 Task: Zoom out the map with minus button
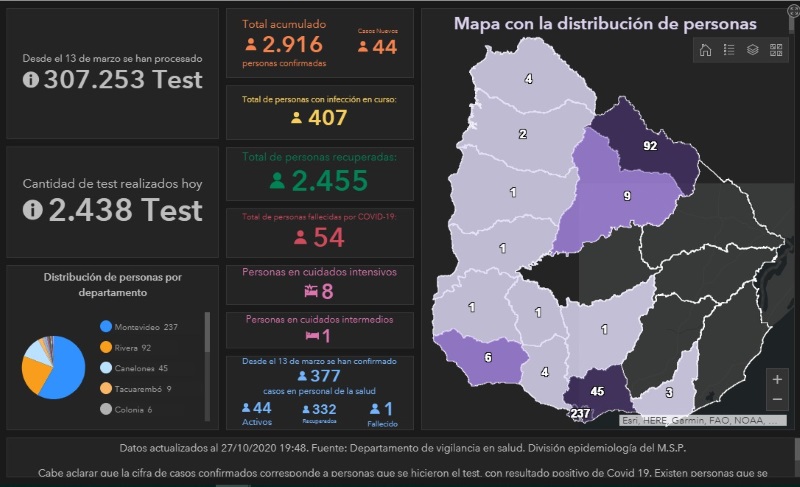tap(777, 400)
